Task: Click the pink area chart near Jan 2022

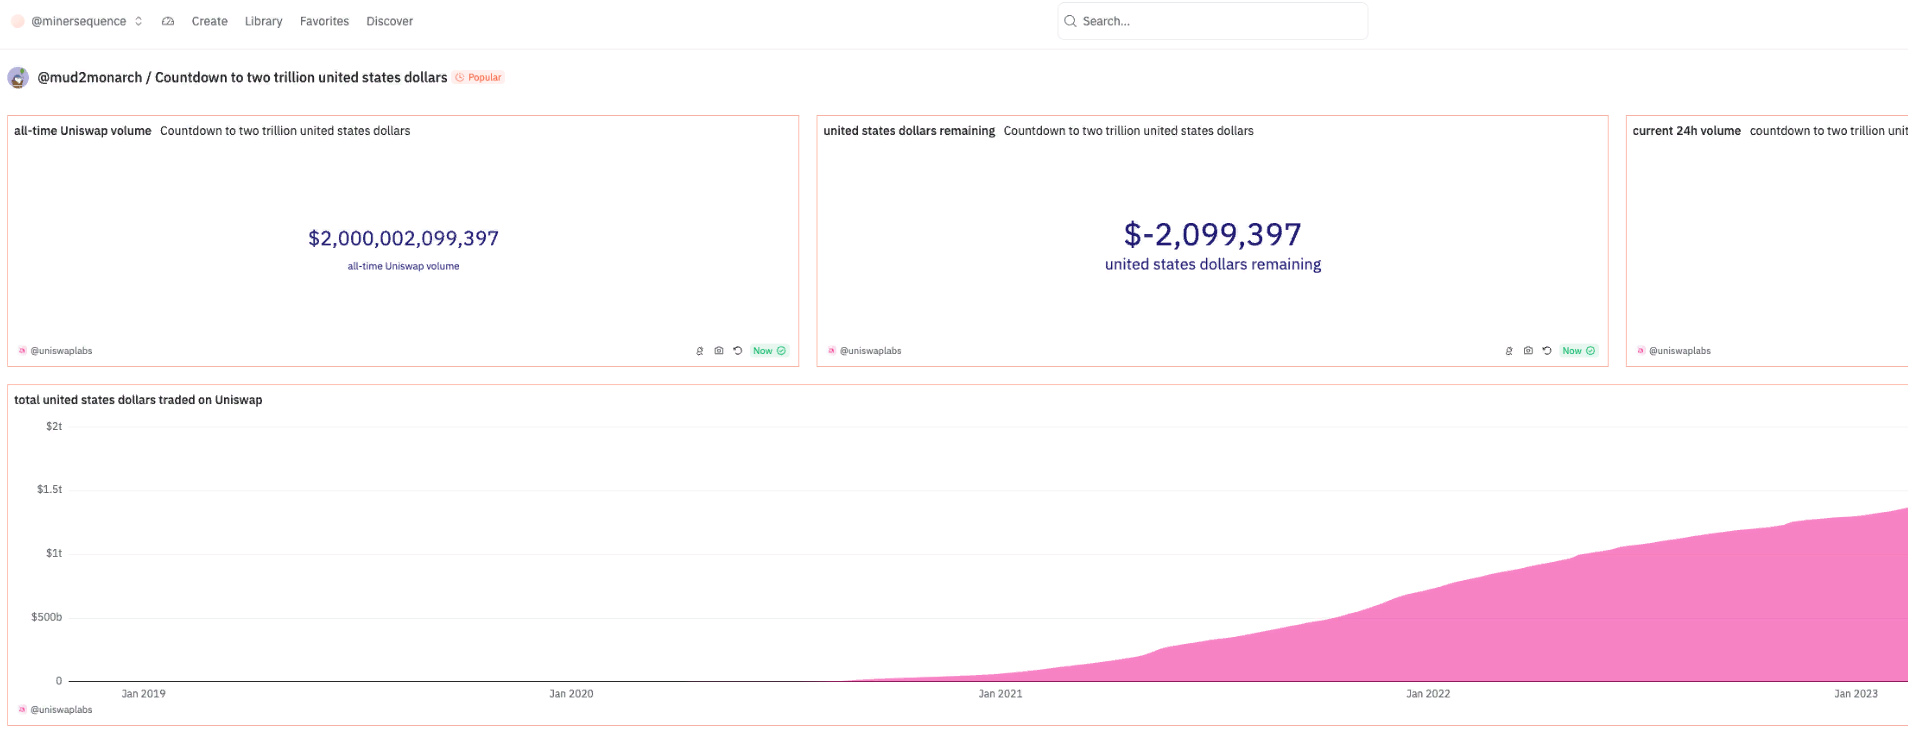Action: point(1428,640)
